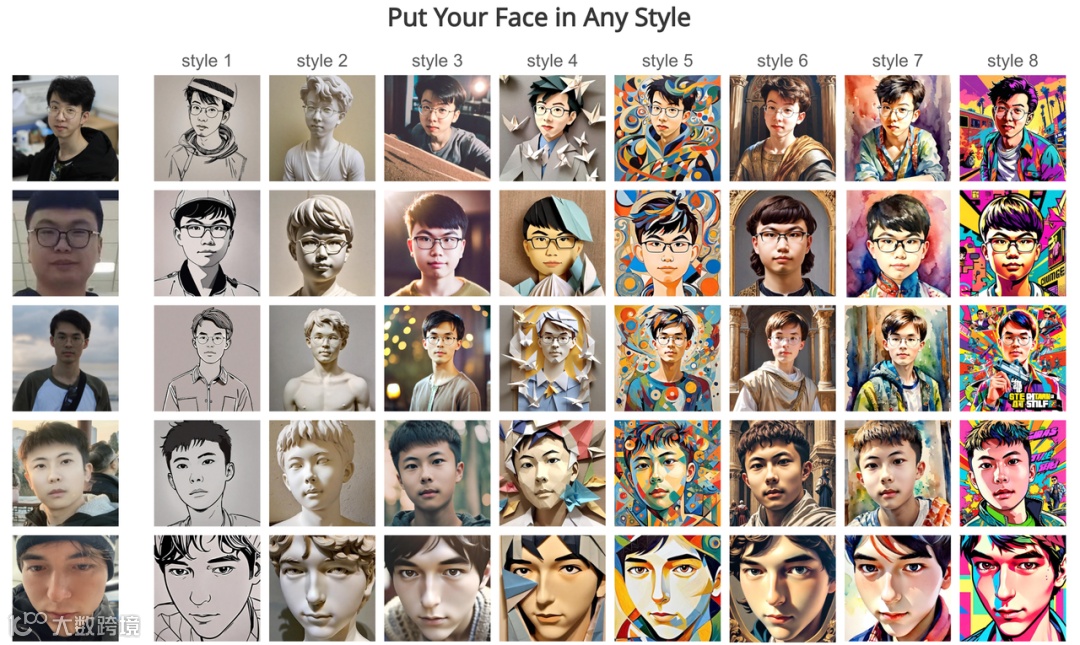Open the second row style 6 oval-frame painting
The width and height of the screenshot is (1080, 645).
pos(782,243)
